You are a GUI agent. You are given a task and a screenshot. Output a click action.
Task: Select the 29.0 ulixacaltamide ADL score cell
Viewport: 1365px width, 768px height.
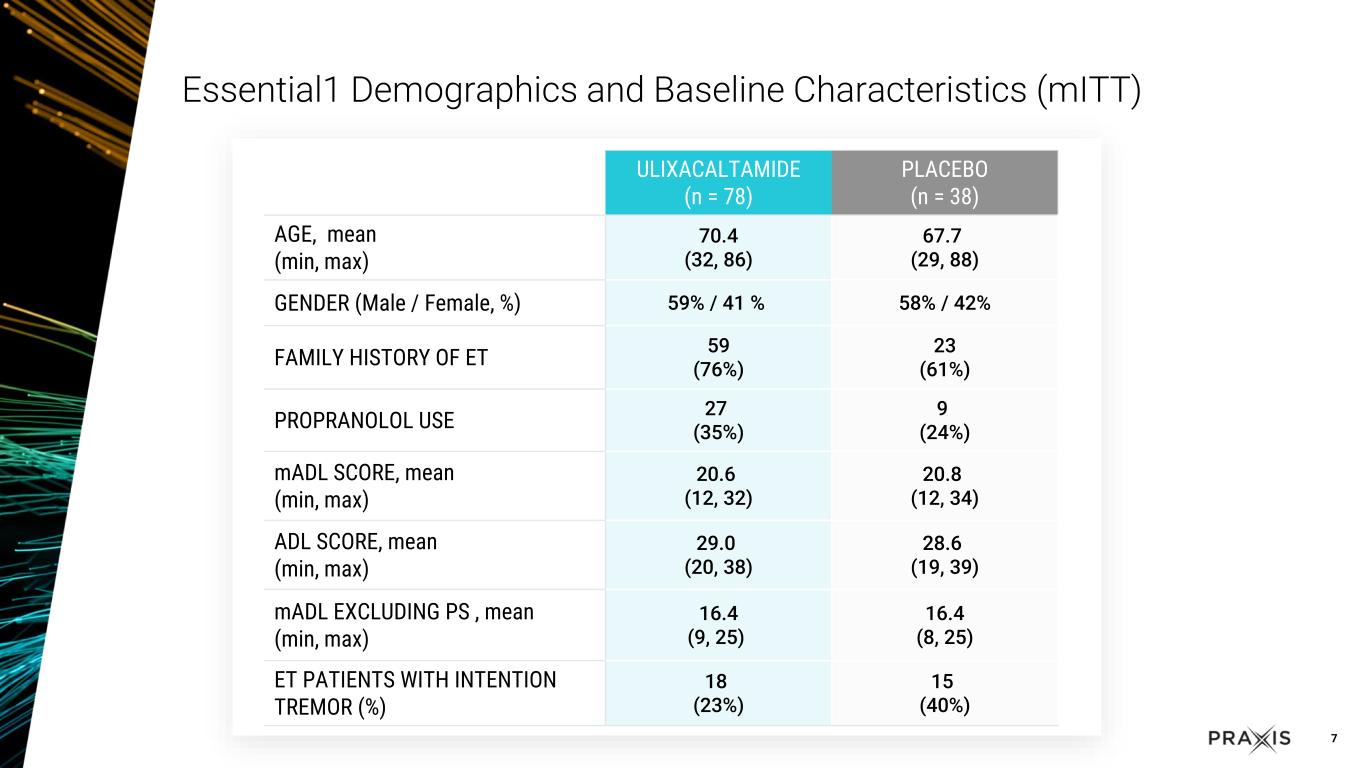coord(718,555)
